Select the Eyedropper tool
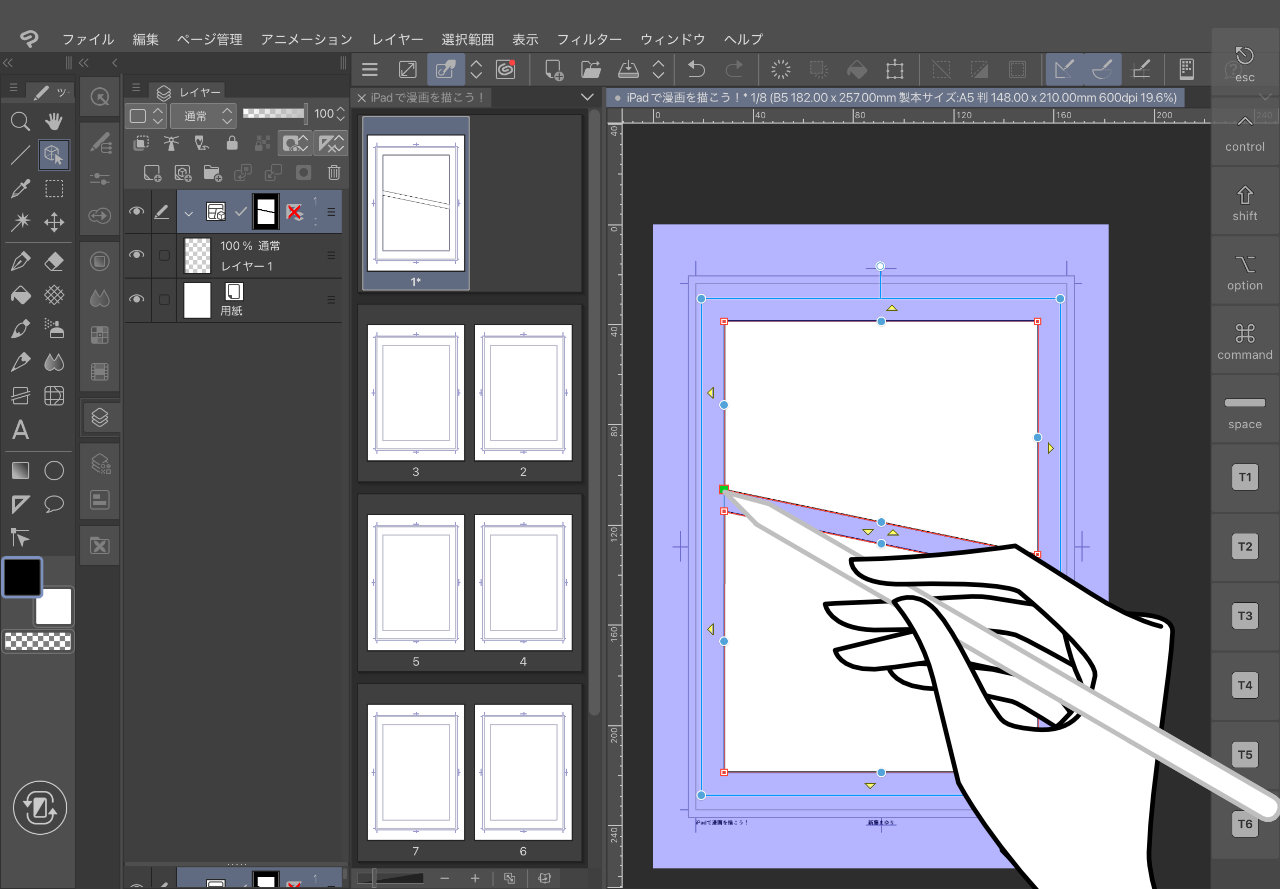 pyautogui.click(x=19, y=189)
